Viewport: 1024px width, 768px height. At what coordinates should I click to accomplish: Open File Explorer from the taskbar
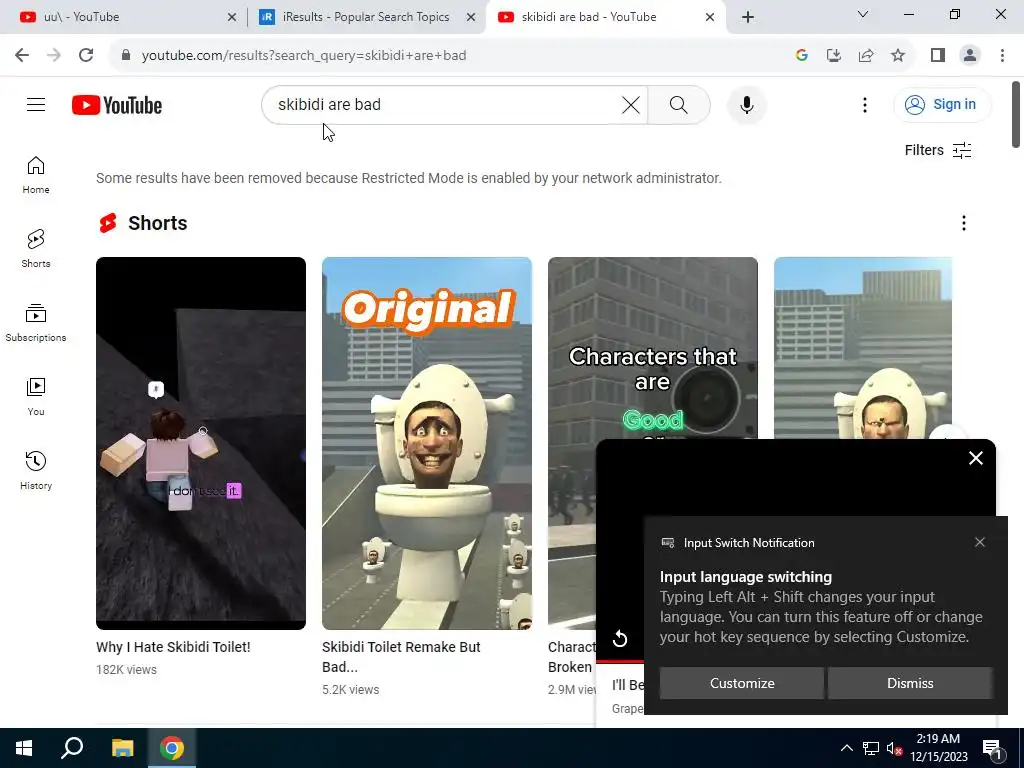[122, 748]
